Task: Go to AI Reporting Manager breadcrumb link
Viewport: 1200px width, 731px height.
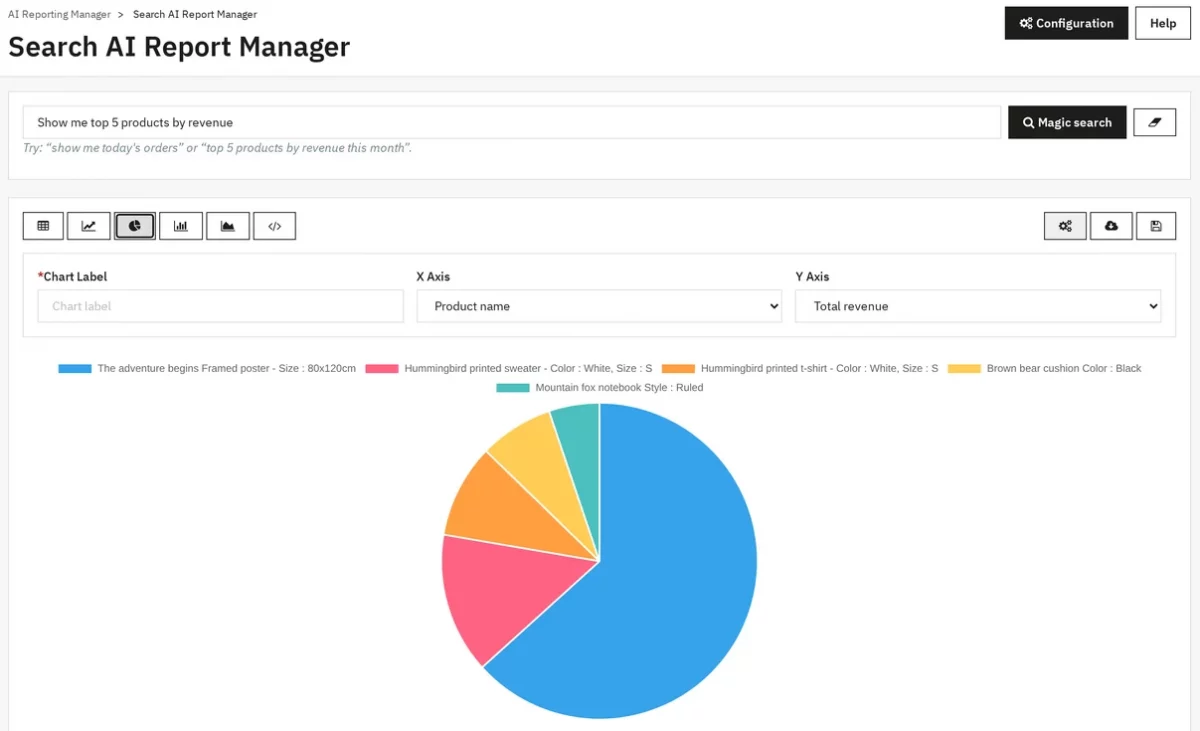Action: pyautogui.click(x=60, y=14)
